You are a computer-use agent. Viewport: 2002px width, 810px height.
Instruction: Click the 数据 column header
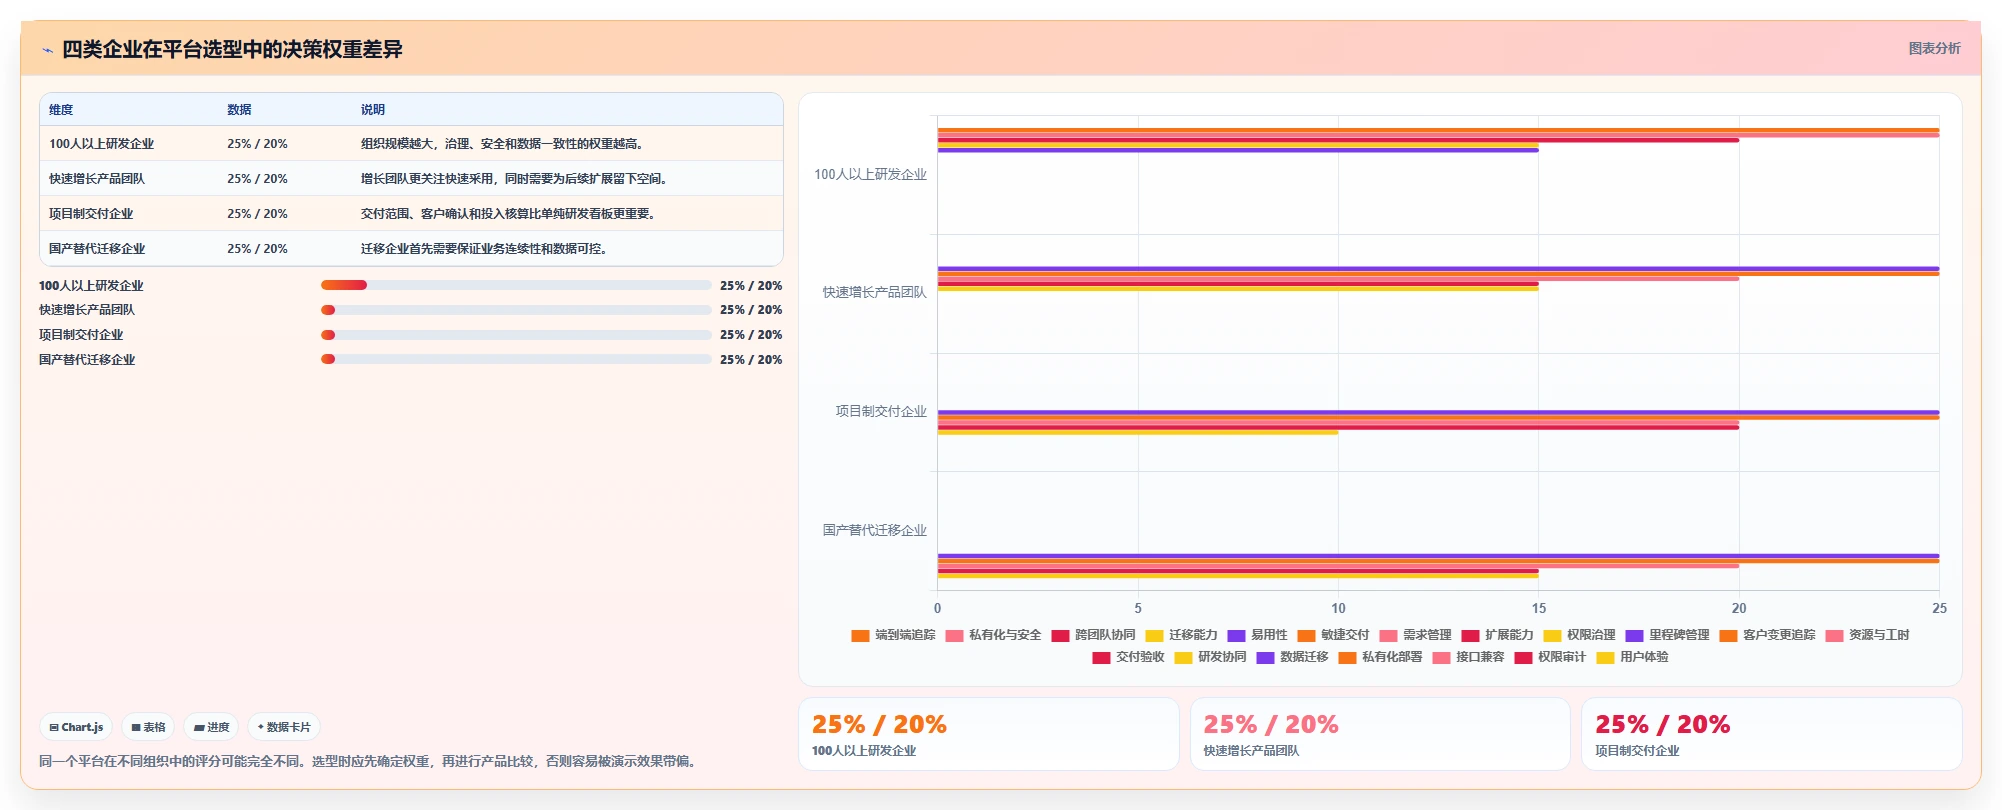[239, 110]
